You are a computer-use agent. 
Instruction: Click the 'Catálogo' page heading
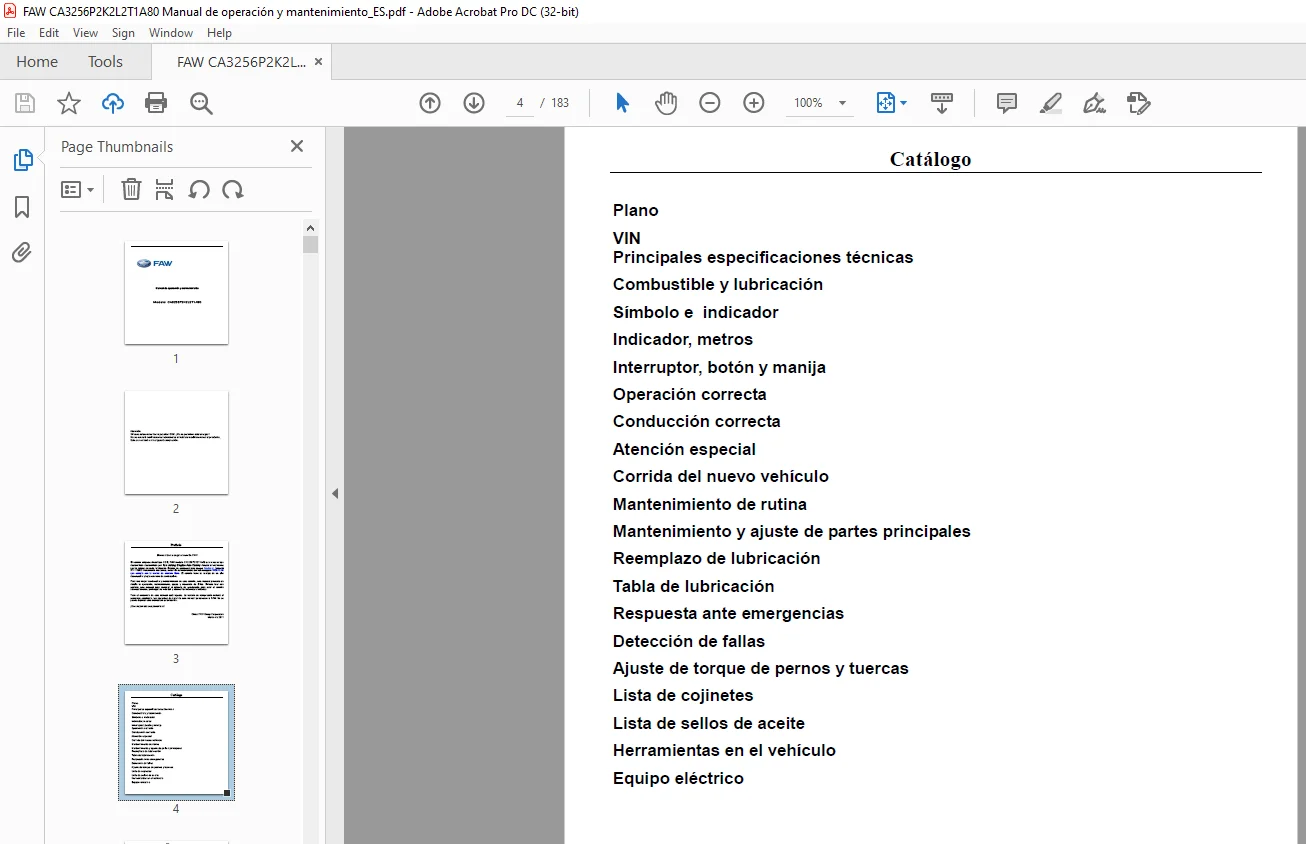tap(931, 159)
